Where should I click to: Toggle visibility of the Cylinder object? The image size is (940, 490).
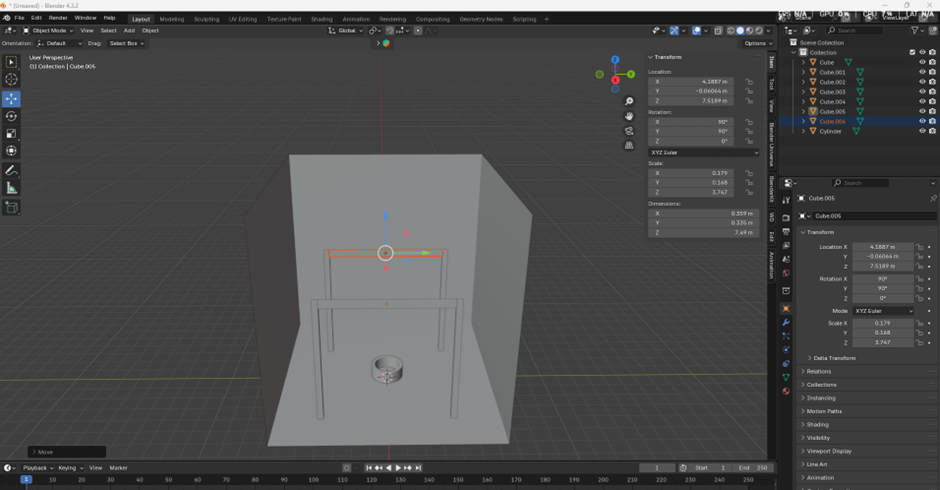[x=922, y=131]
